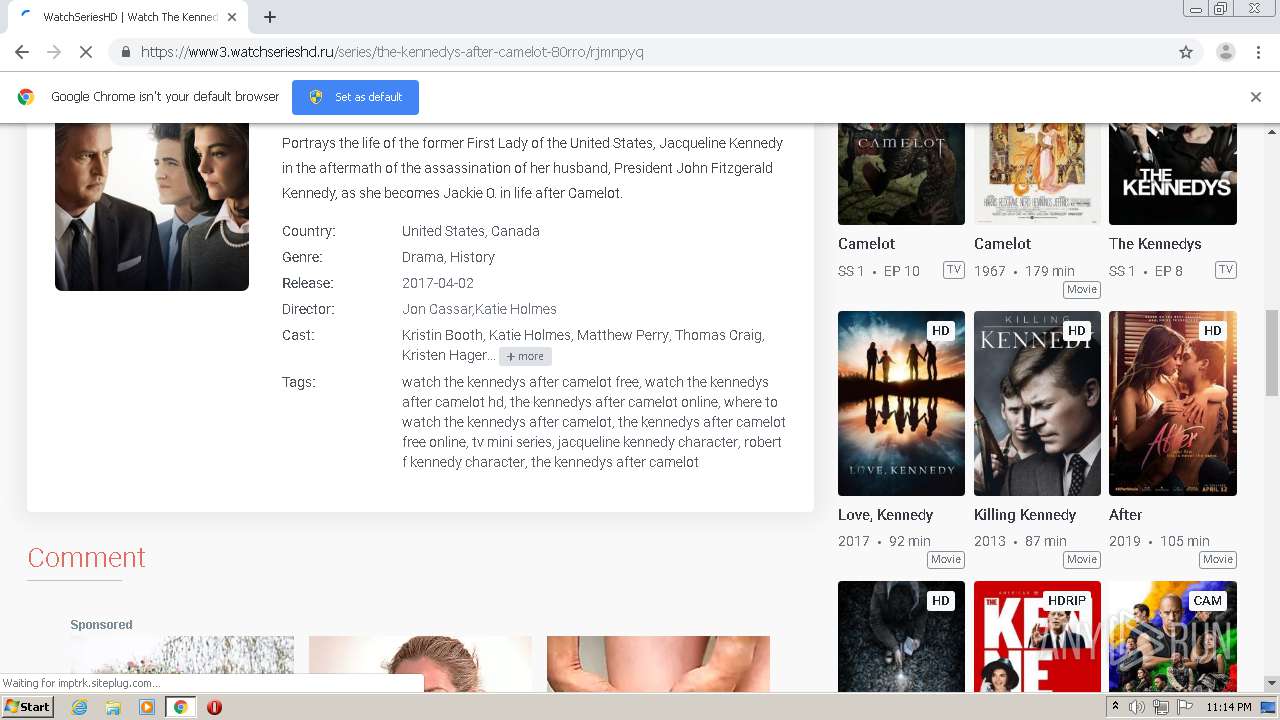The height and width of the screenshot is (720, 1280).
Task: Click TV tag under The Kennedys
Action: tap(1225, 270)
